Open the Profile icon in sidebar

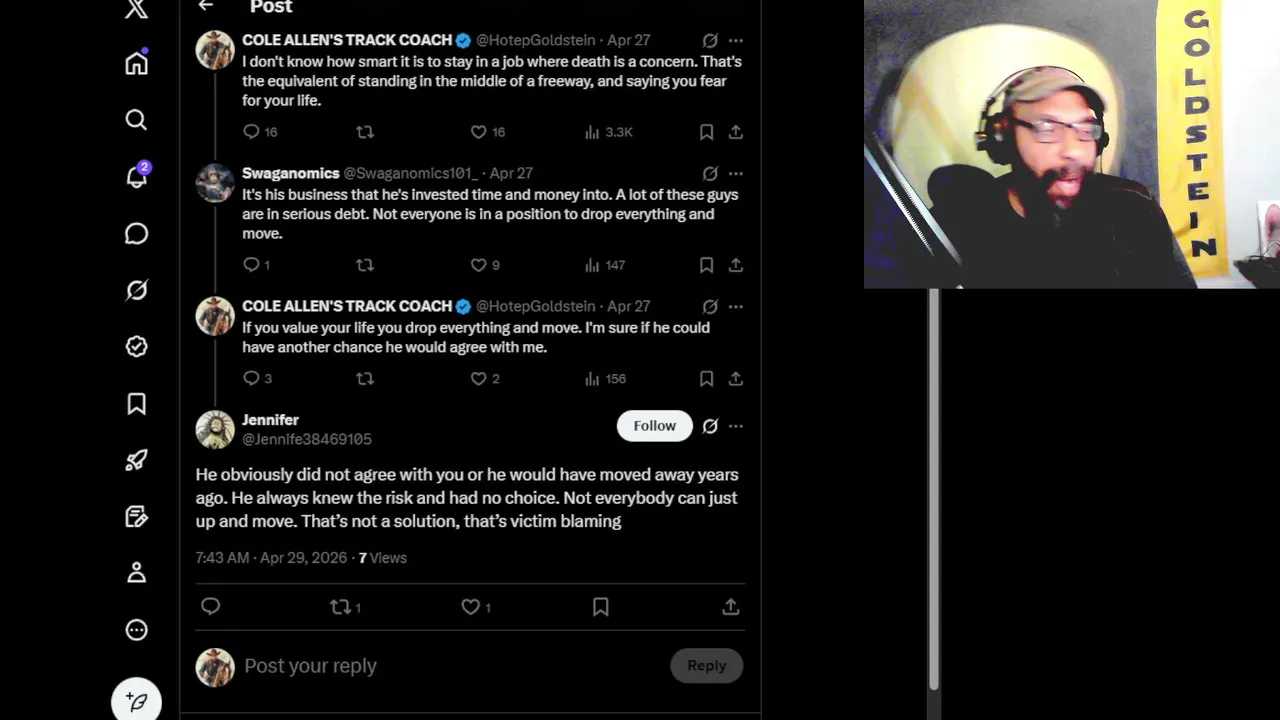(136, 573)
